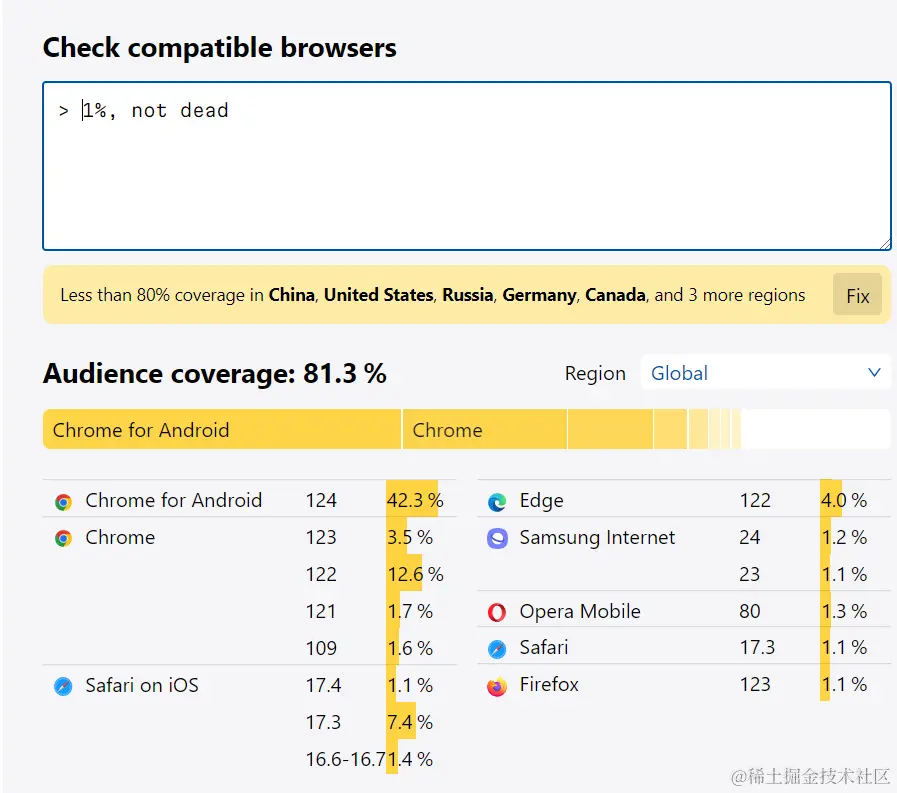Screen dimensions: 897x793
Task: Click Chrome version 121 row
Action: coord(321,612)
